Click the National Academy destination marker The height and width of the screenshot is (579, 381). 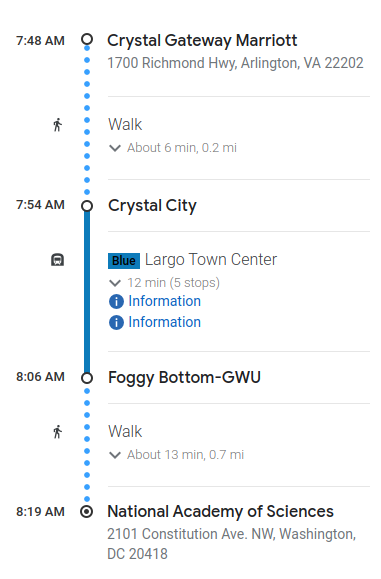tap(87, 512)
